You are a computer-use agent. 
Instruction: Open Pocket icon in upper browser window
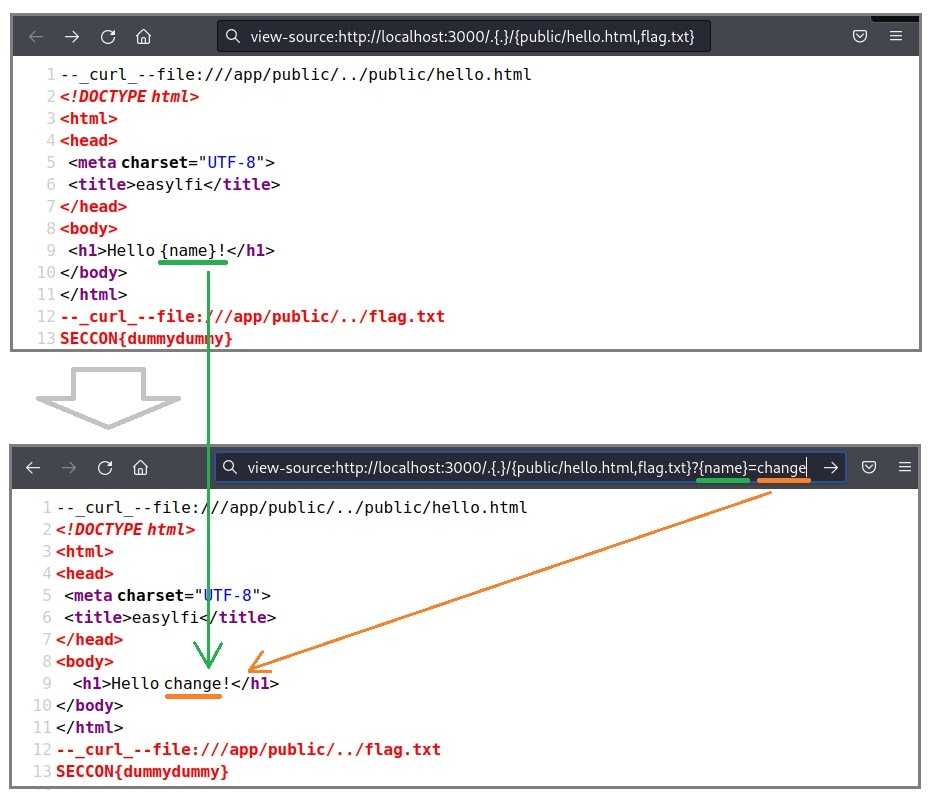[x=860, y=36]
